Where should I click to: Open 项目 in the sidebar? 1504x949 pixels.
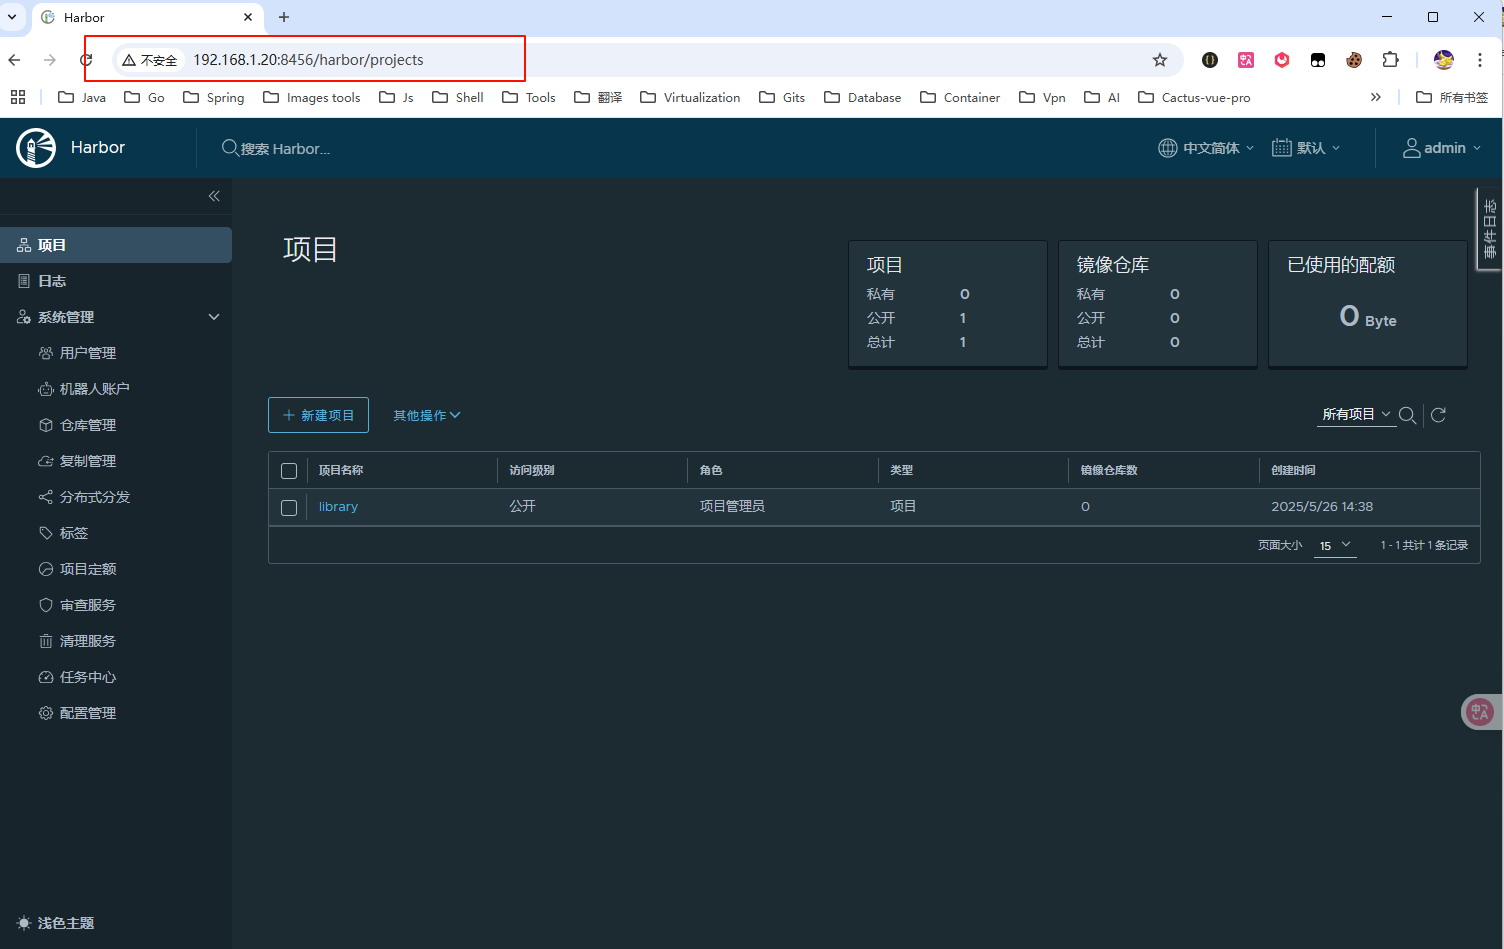point(116,245)
